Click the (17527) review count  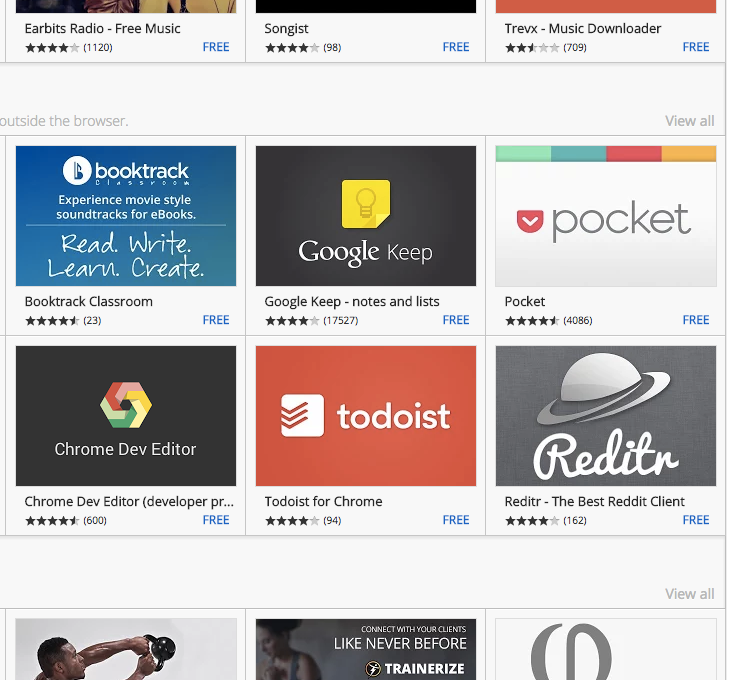pos(341,321)
